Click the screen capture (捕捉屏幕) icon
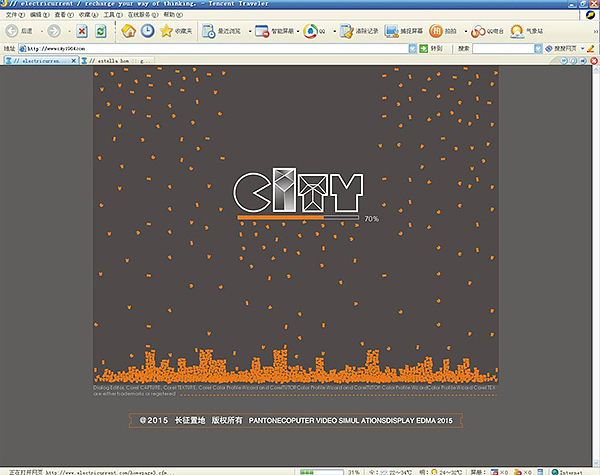The height and width of the screenshot is (475, 600). [391, 31]
